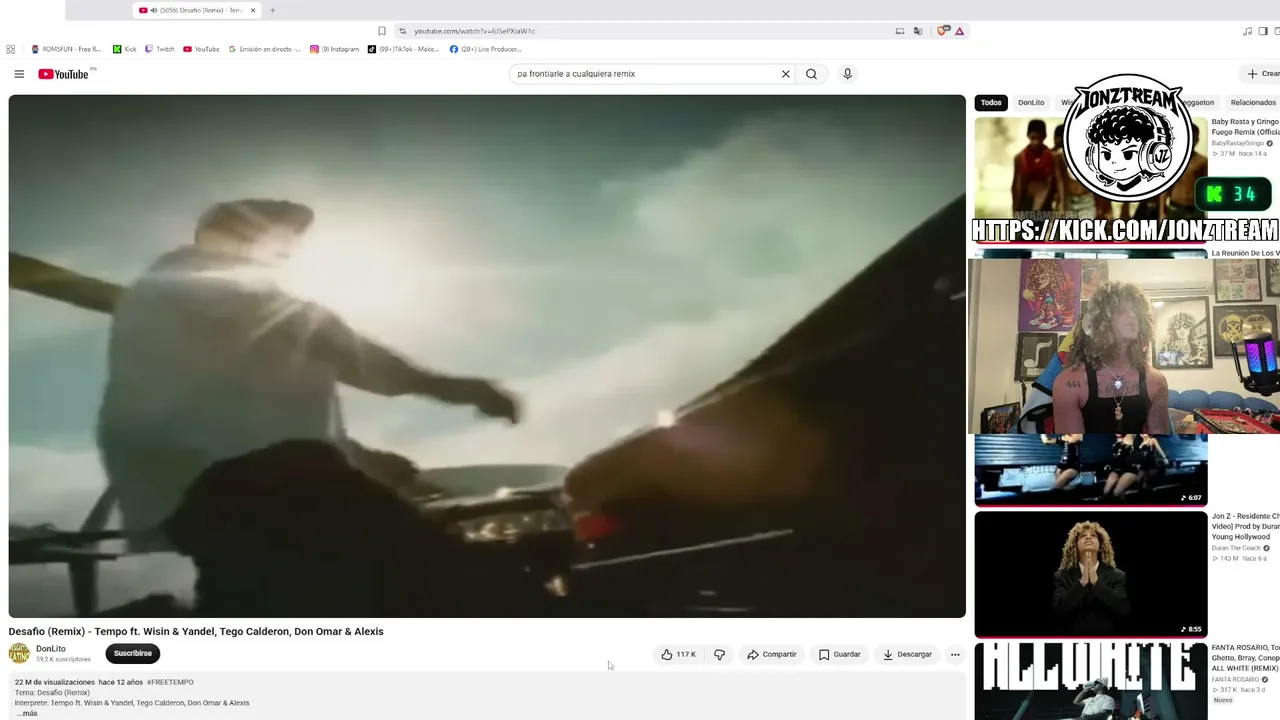
Task: Click the video title Desafio (Remix)
Action: (196, 632)
